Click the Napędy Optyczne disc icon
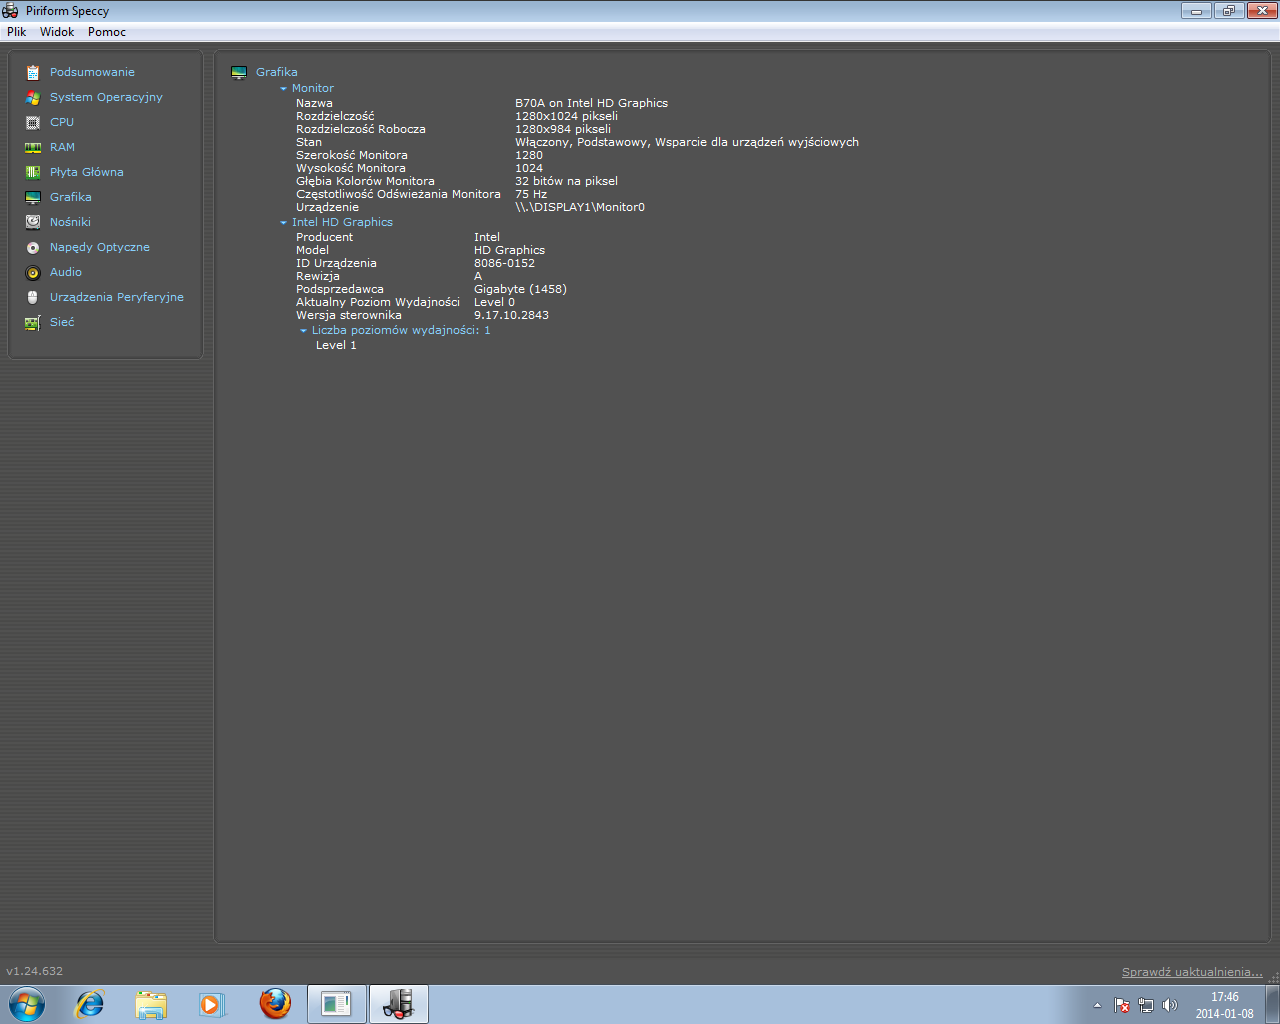Image resolution: width=1280 pixels, height=1024 pixels. pos(33,247)
